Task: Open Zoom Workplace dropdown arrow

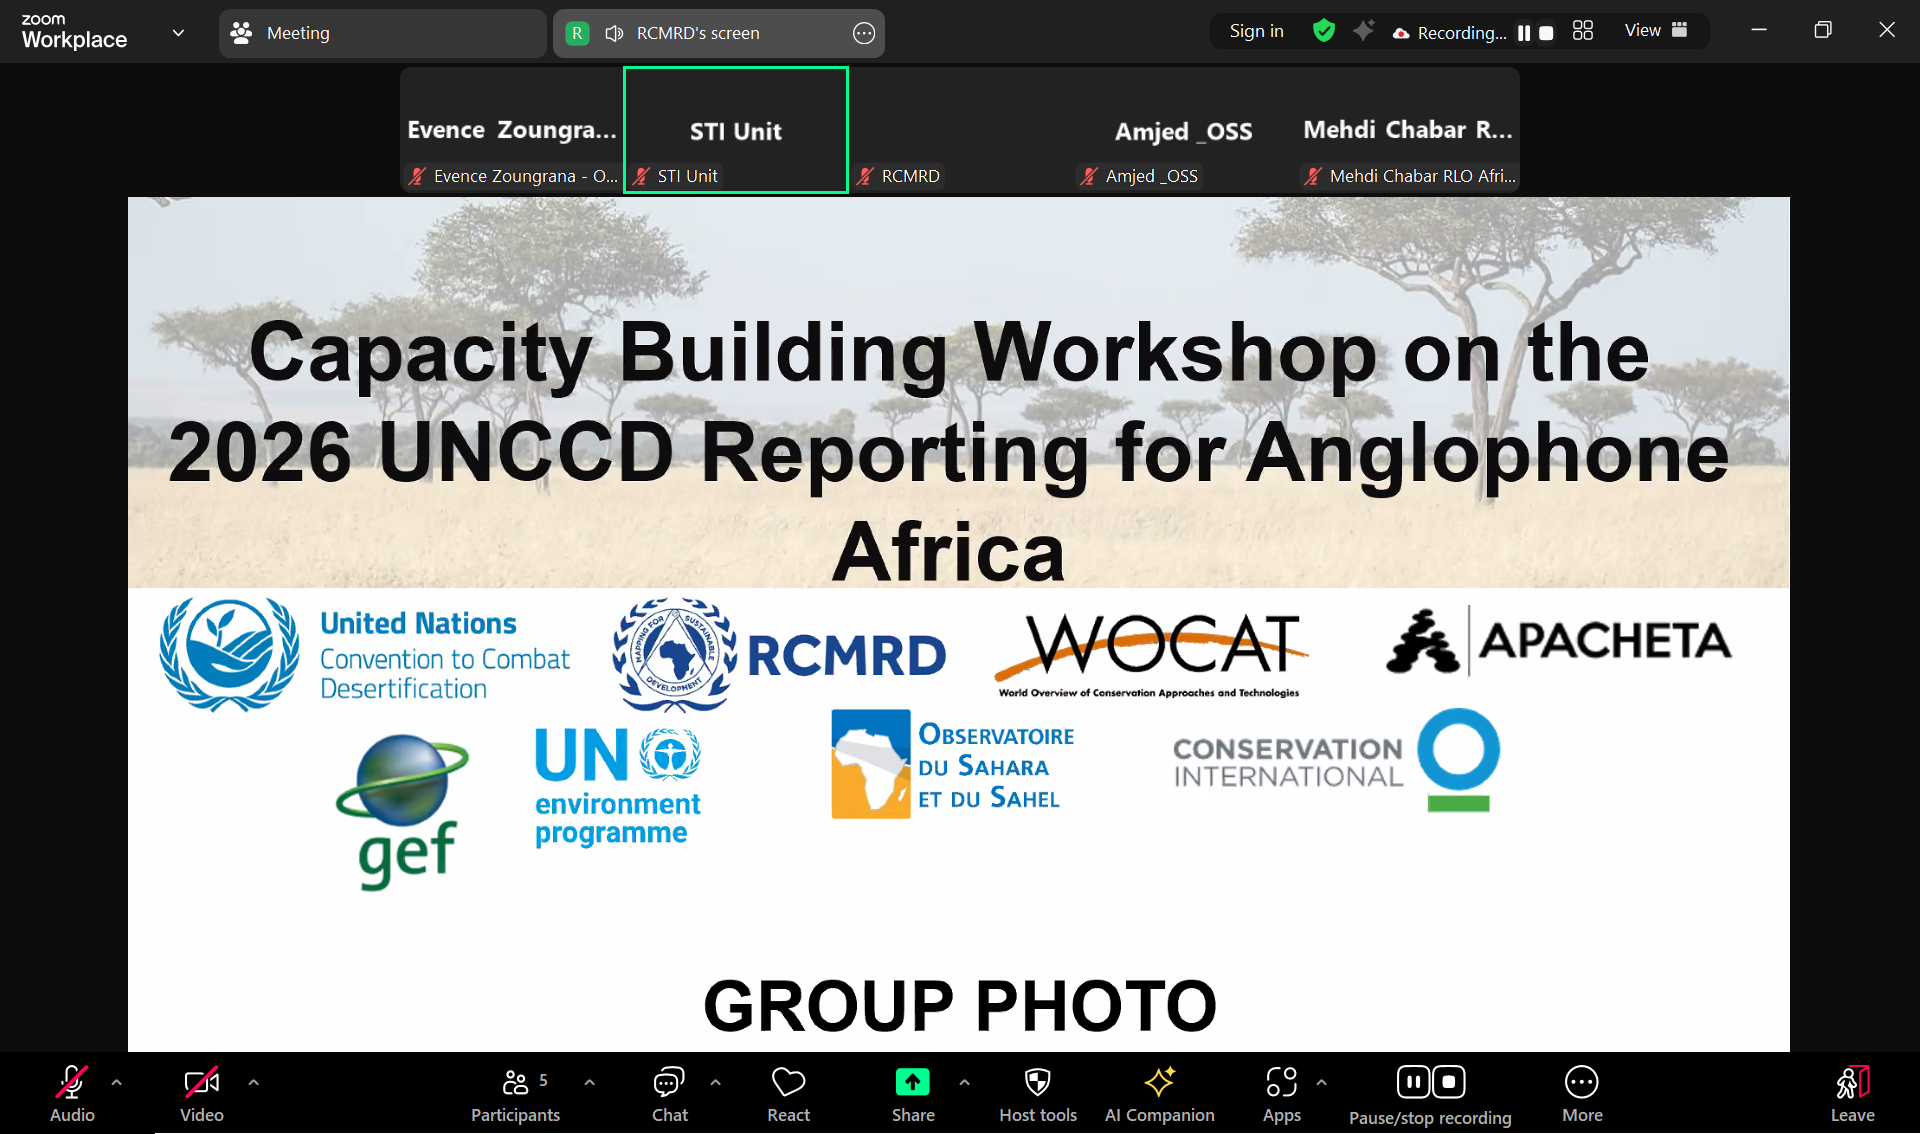Action: pyautogui.click(x=178, y=33)
